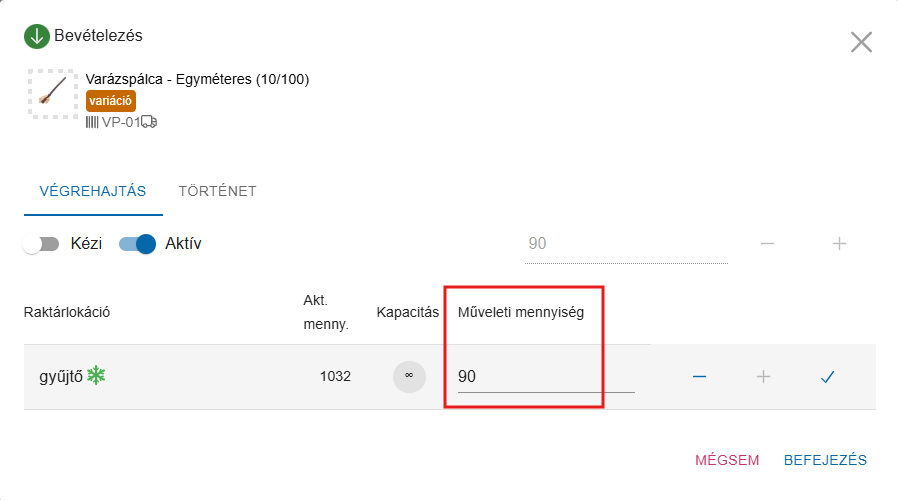Click the green snowflake icon next to gyűjtő

[x=97, y=376]
